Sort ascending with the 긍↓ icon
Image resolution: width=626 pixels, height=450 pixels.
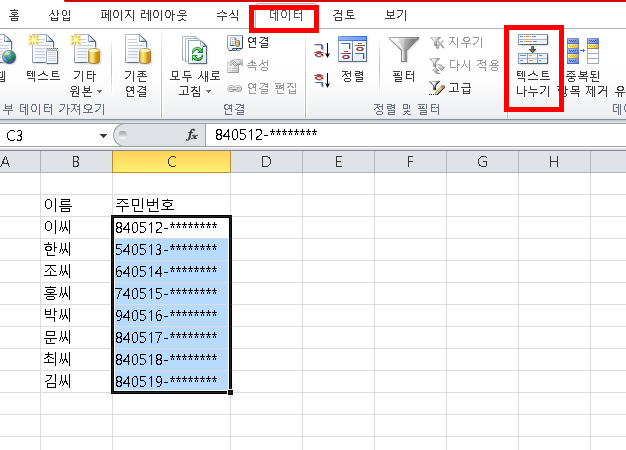click(322, 51)
